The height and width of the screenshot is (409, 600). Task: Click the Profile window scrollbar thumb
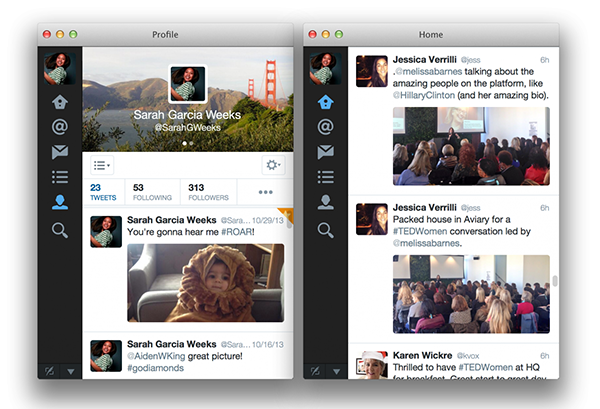[290, 221]
